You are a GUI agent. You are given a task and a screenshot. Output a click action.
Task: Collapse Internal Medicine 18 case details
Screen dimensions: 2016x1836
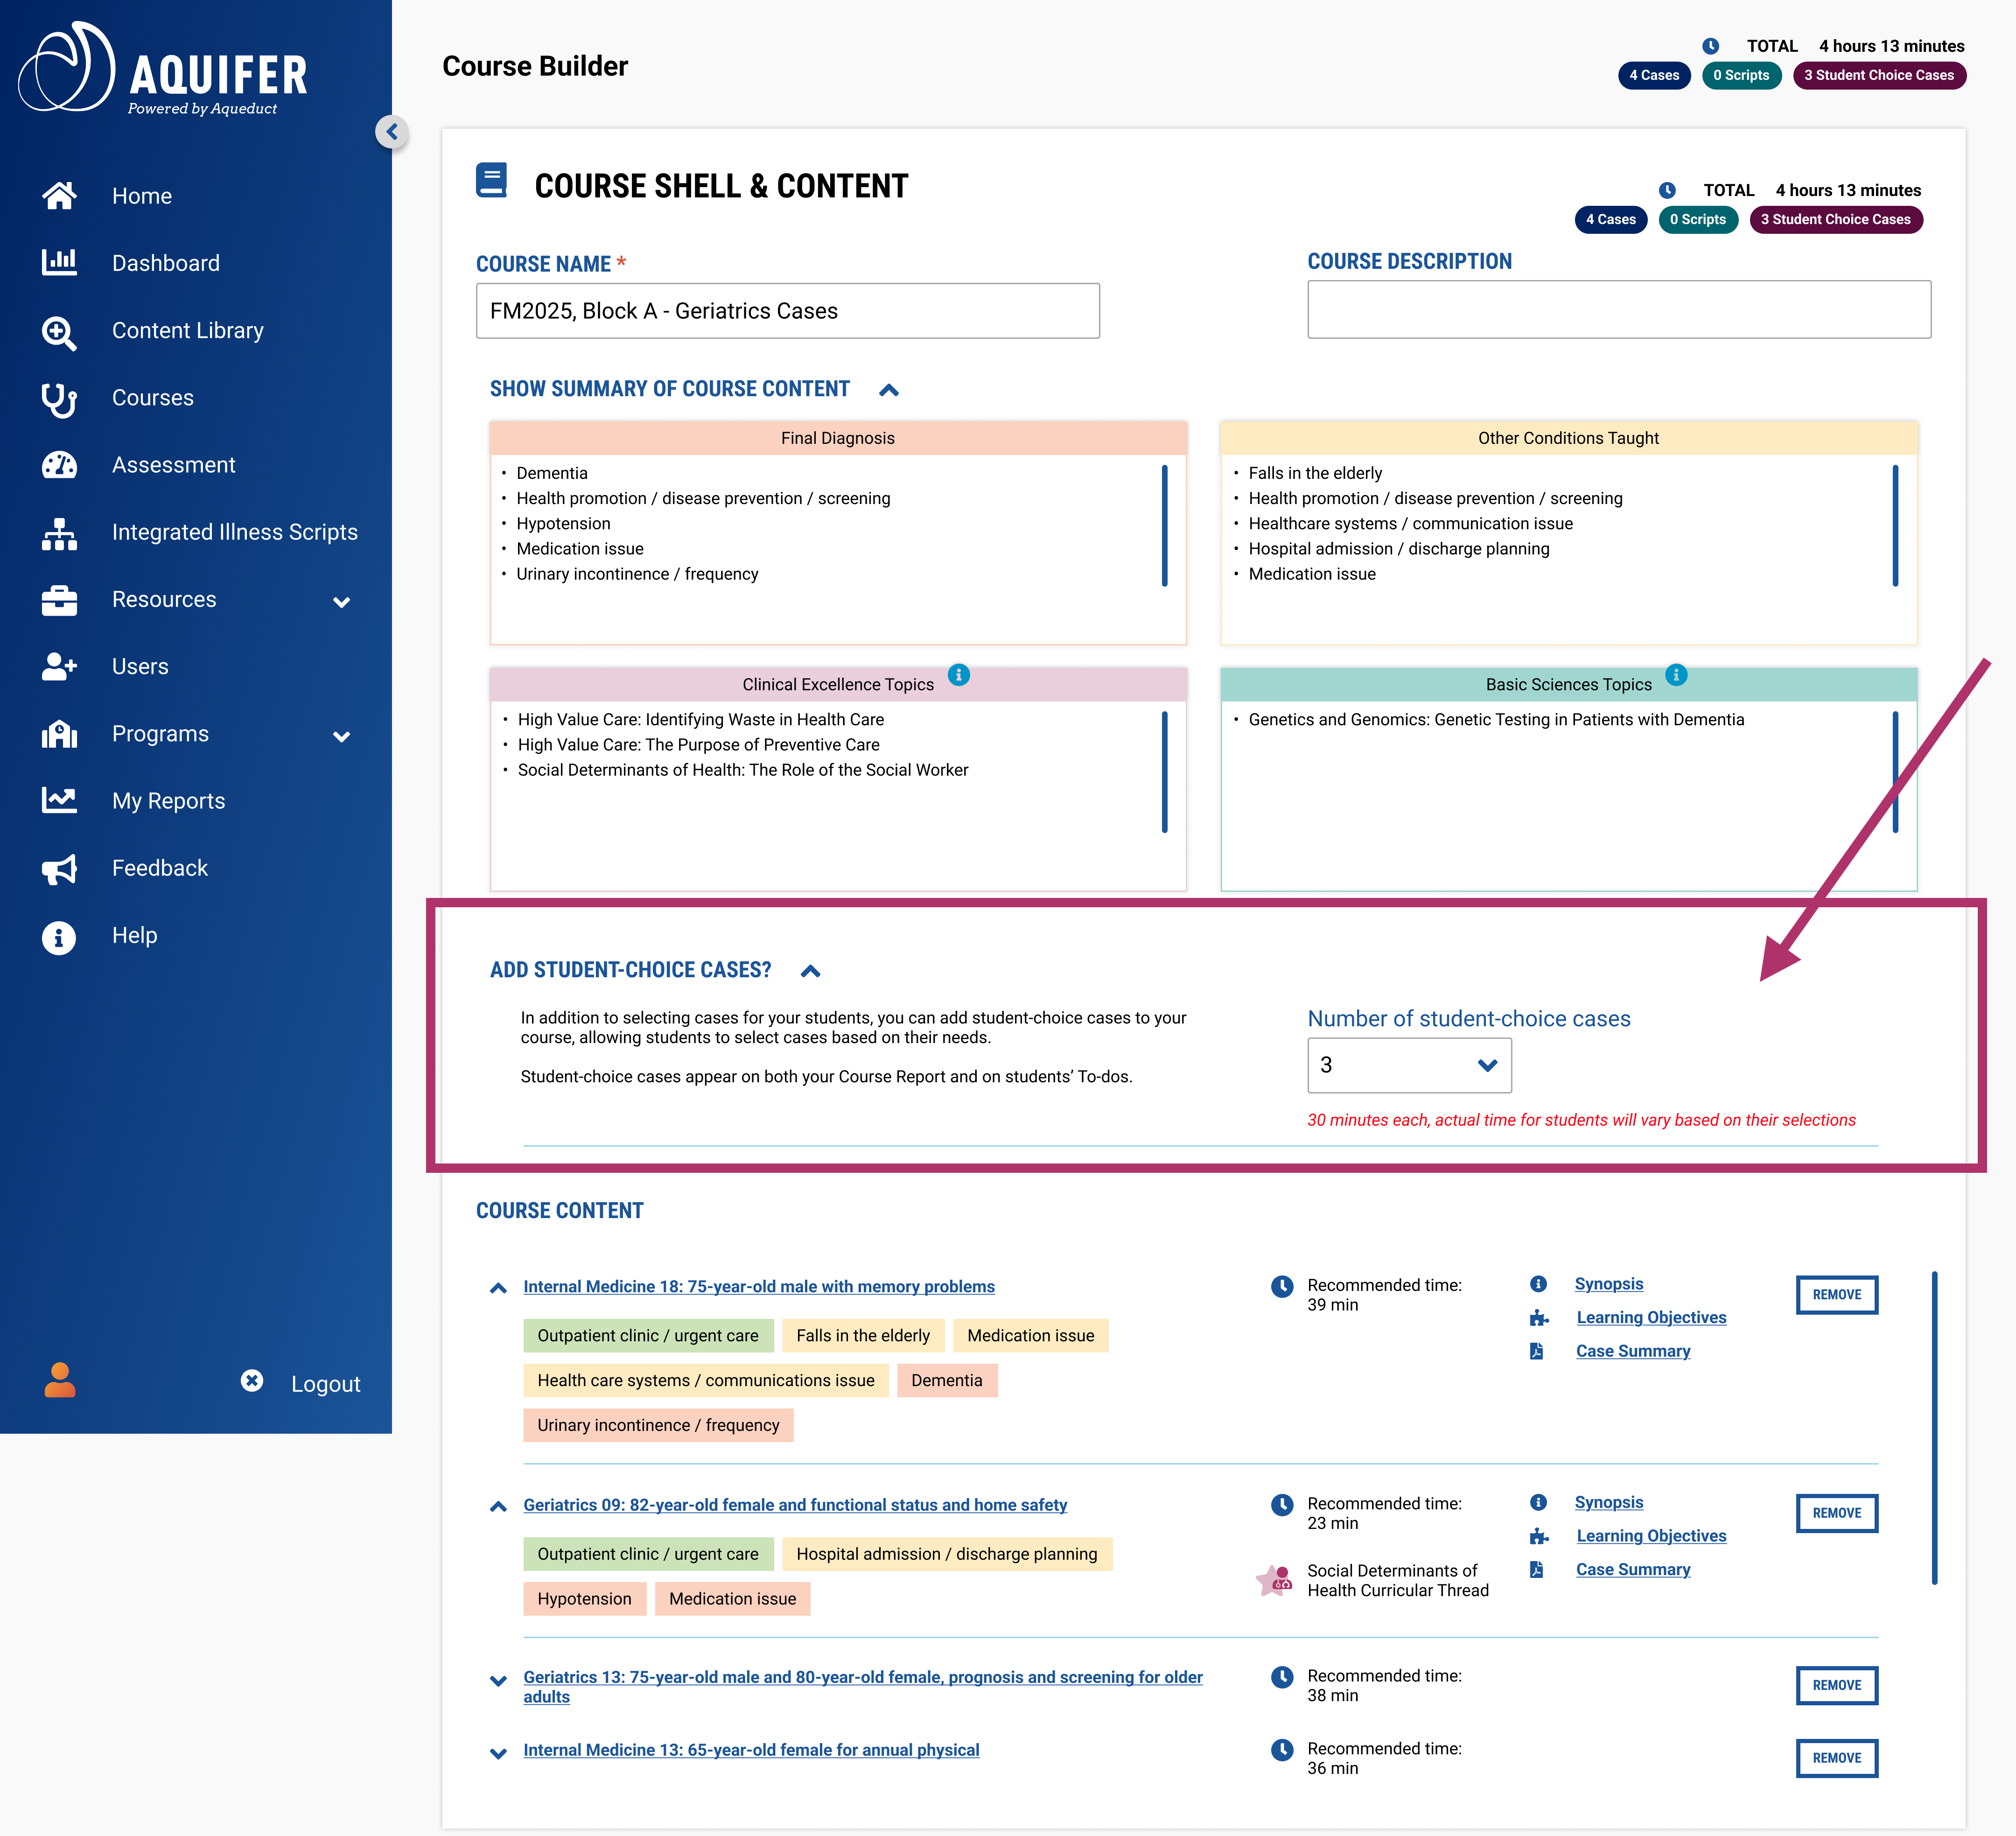pyautogui.click(x=498, y=1288)
